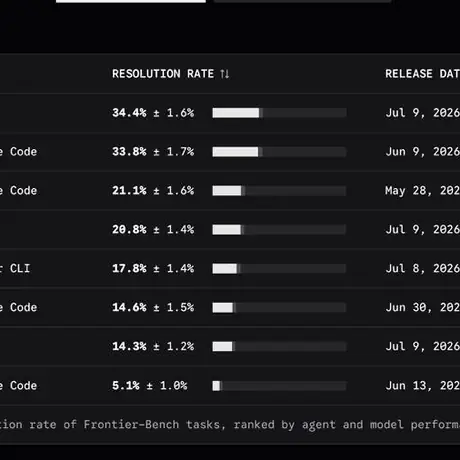
Task: Click the Frontier-Bench caption text
Action: click(230, 425)
